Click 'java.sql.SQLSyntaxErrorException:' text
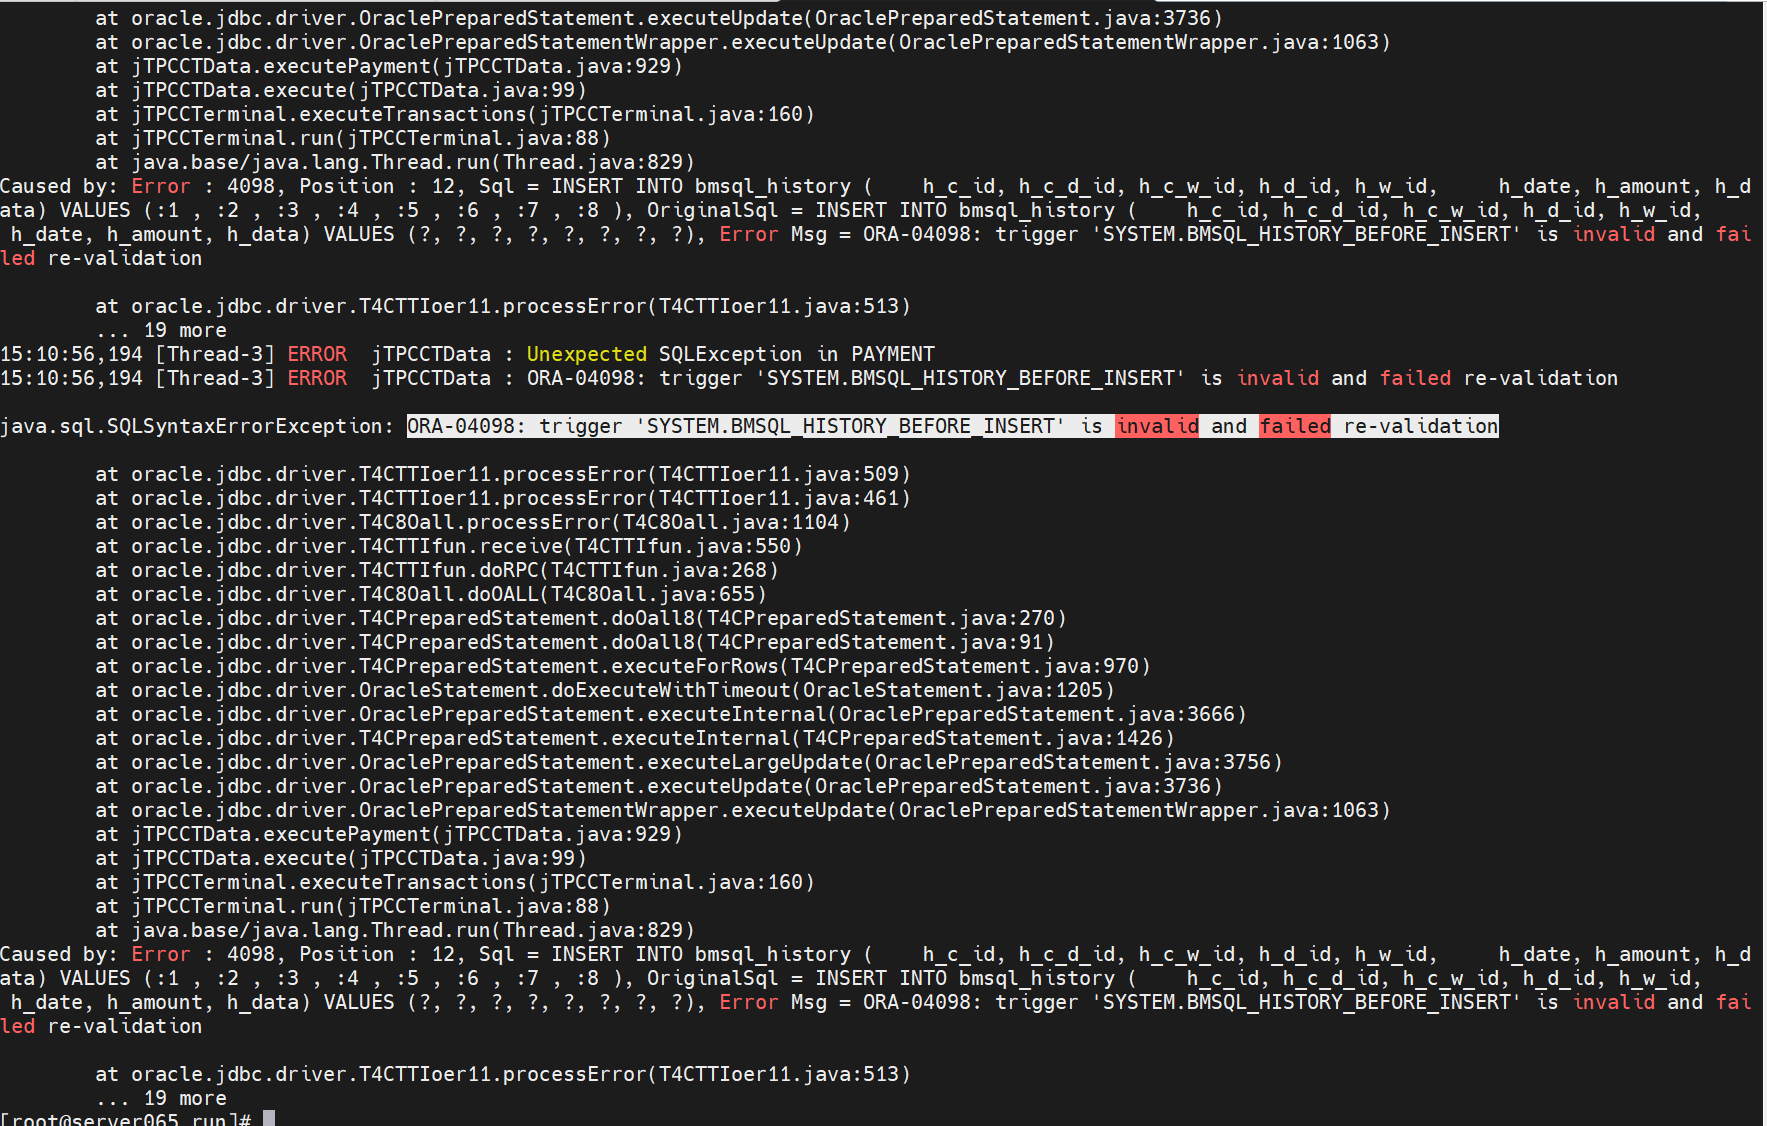This screenshot has height=1126, width=1767. (197, 426)
